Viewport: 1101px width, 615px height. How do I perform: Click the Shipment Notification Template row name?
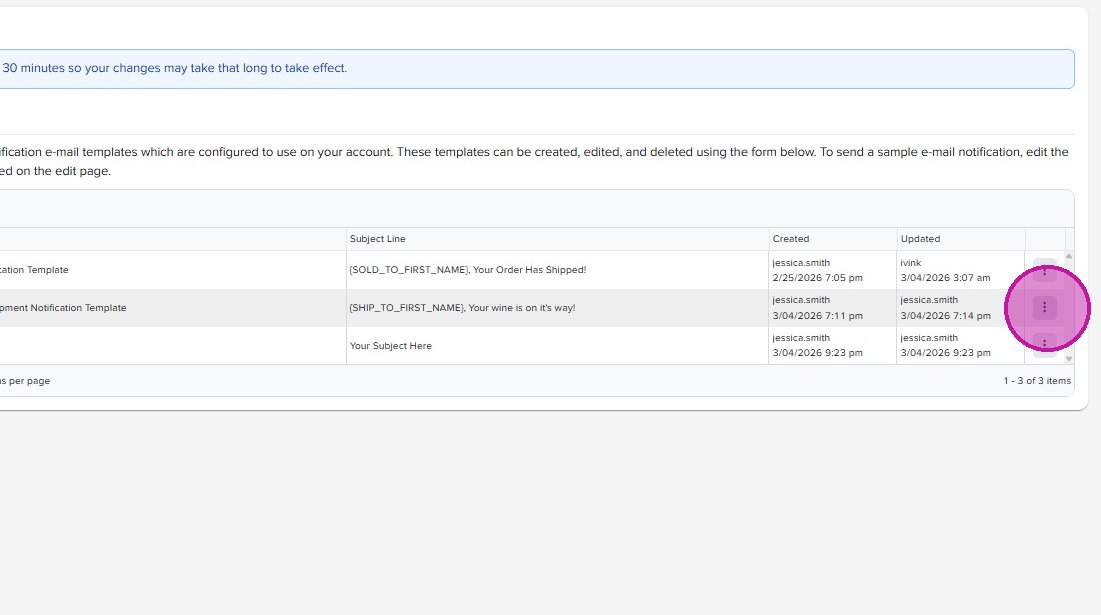(x=63, y=308)
